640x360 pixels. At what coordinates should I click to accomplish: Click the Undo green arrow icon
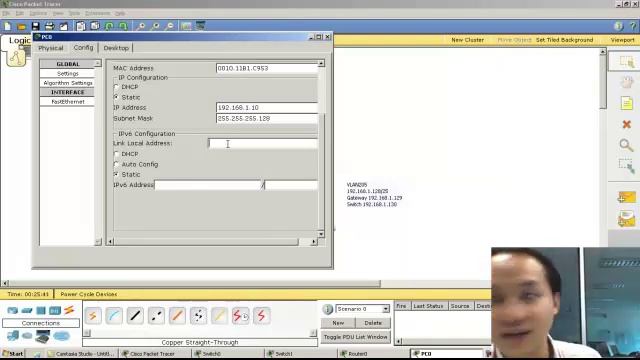click(109, 27)
